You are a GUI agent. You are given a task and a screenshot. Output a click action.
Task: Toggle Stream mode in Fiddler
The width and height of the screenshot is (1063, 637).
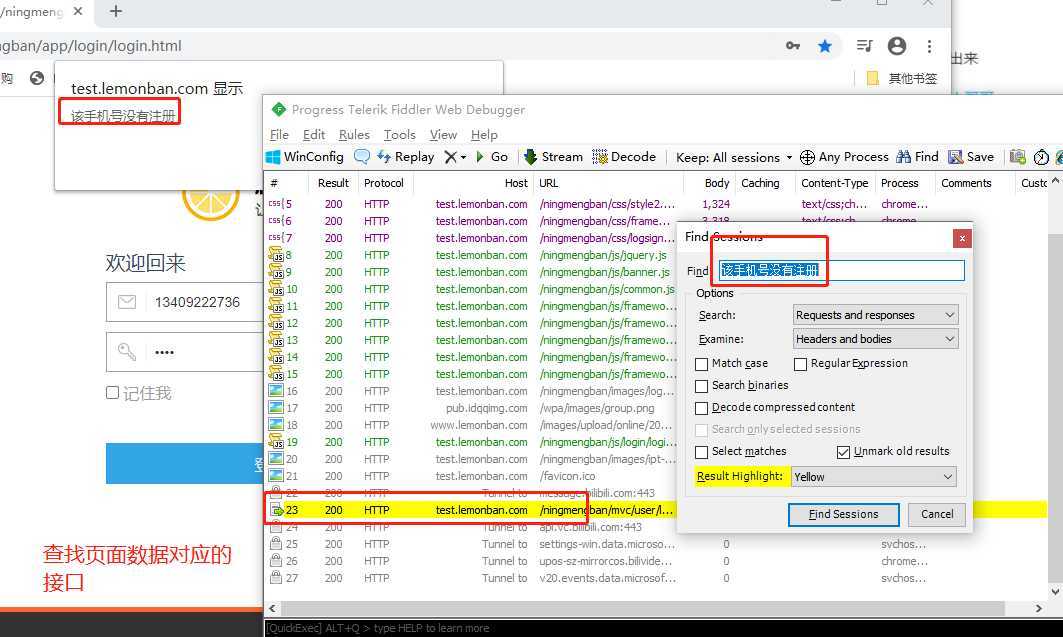(x=553, y=157)
